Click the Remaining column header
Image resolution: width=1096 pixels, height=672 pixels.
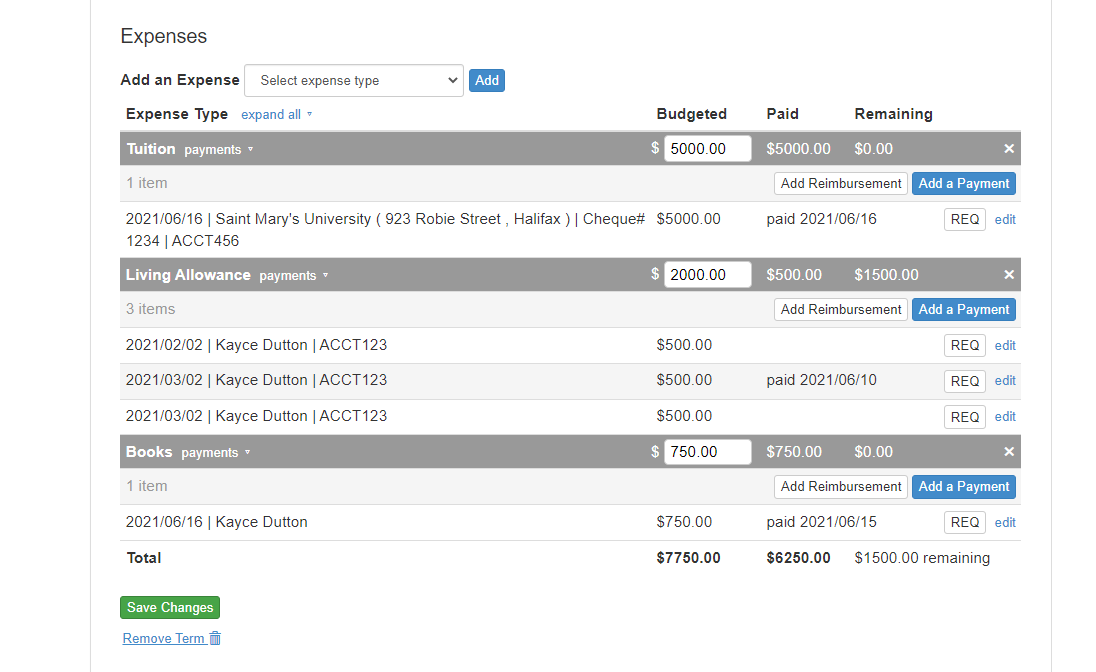click(x=893, y=114)
